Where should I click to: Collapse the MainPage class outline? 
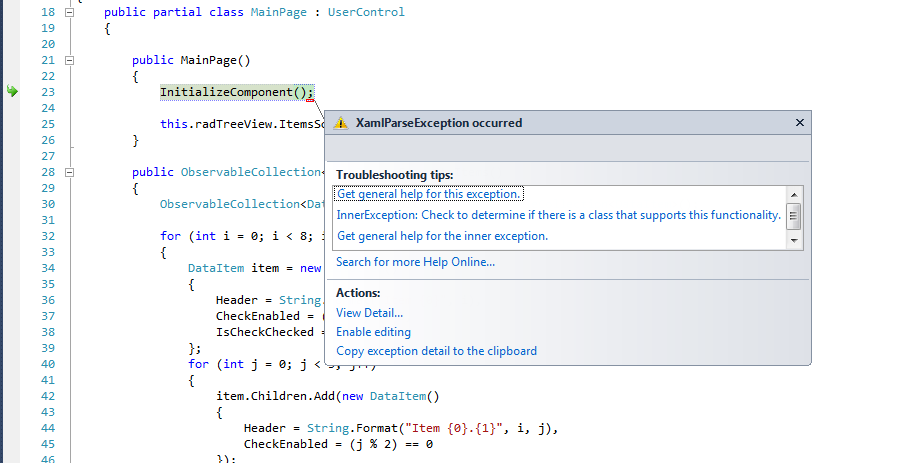(69, 12)
